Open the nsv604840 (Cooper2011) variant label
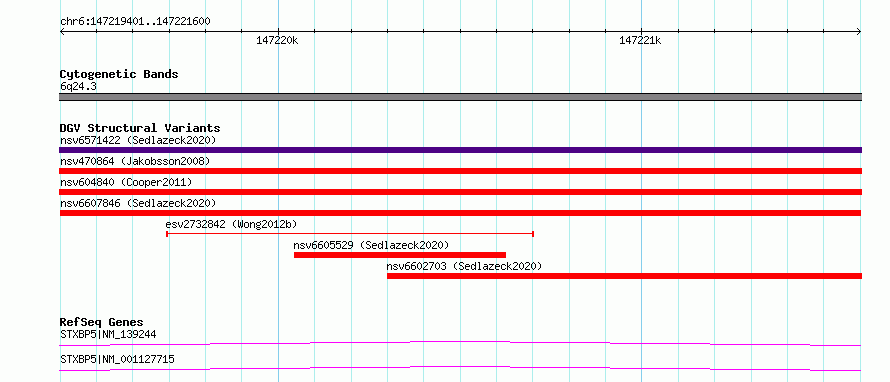Screen dimensions: 890x382 coord(126,182)
